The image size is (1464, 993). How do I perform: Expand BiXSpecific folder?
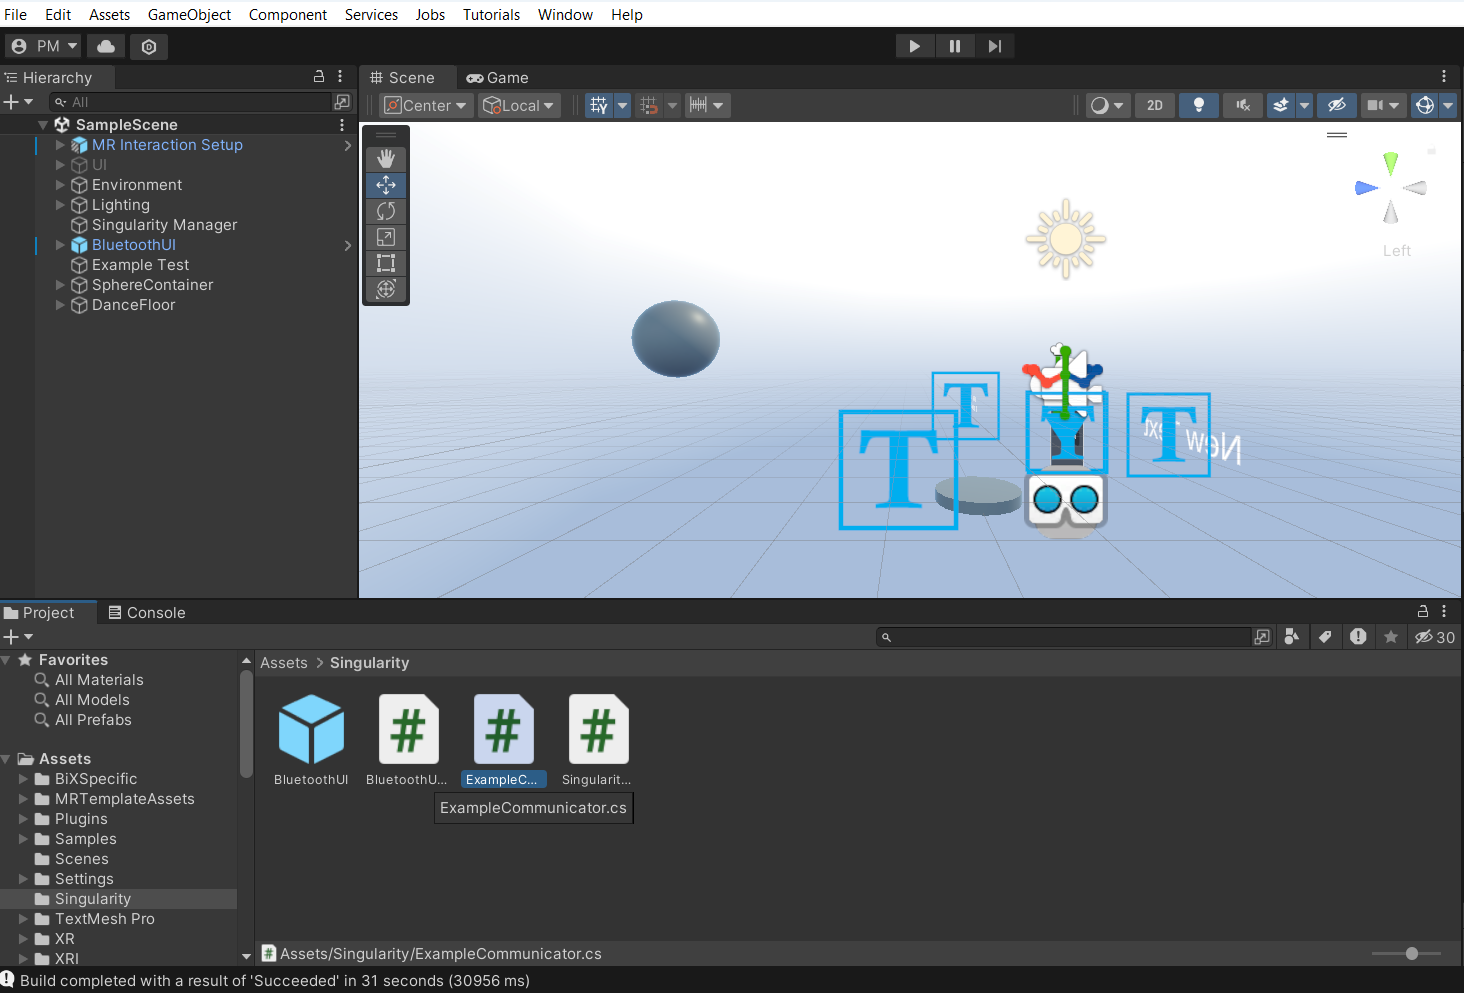tap(24, 779)
